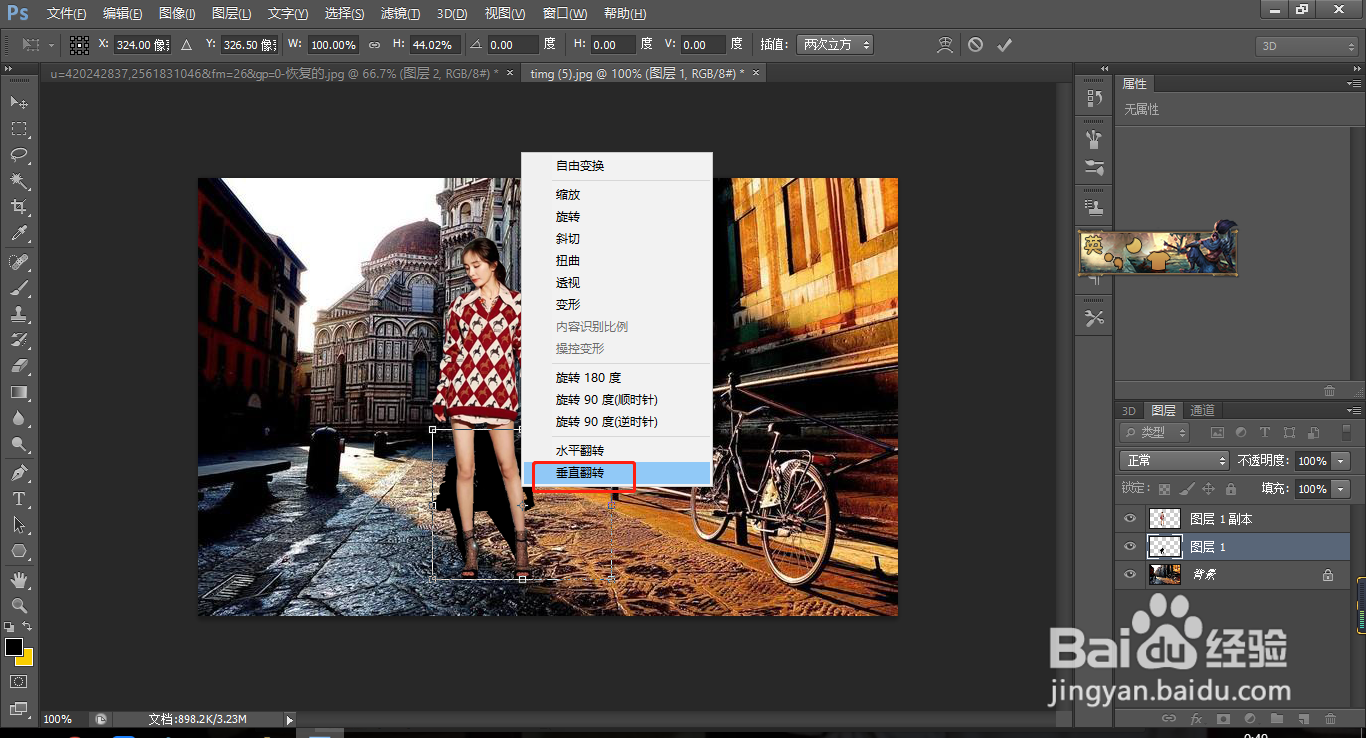The width and height of the screenshot is (1366, 738).
Task: Open the opacity 不透明度 slider arrow
Action: pyautogui.click(x=1342, y=461)
